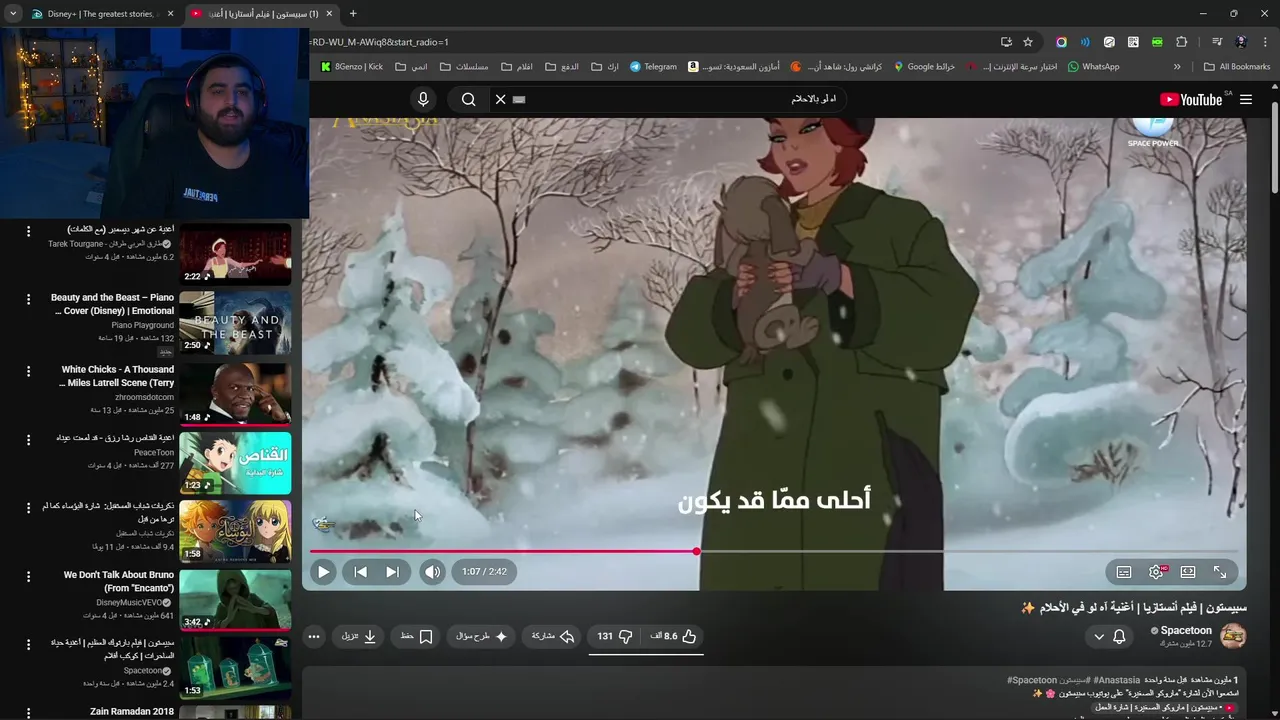Open options for We Don't Talk About Bruno
The width and height of the screenshot is (1280, 720).
tap(28, 577)
